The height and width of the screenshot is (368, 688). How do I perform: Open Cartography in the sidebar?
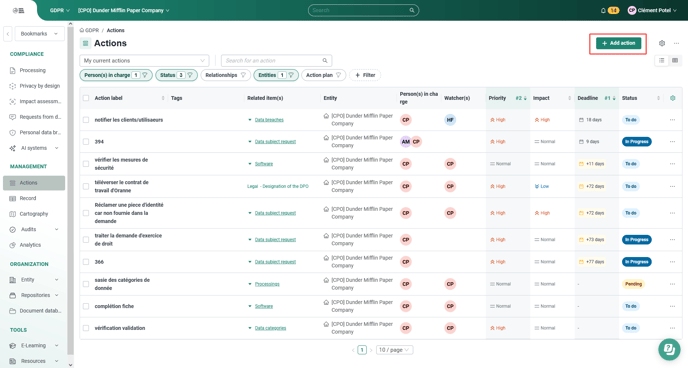[34, 214]
